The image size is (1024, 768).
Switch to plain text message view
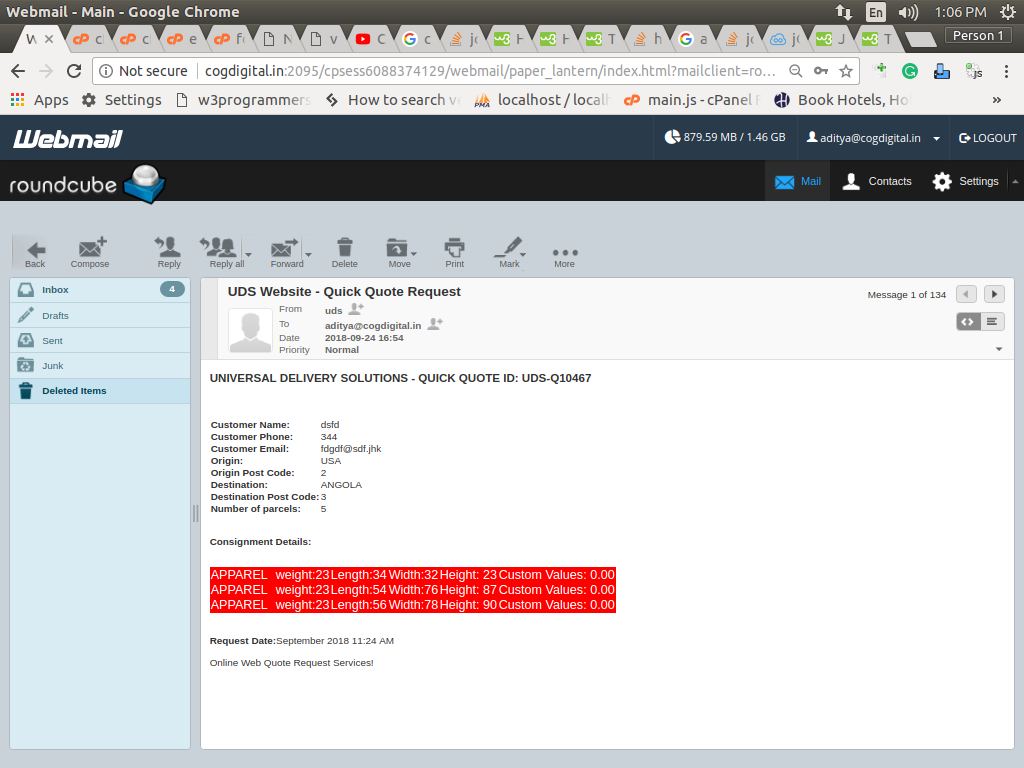click(x=992, y=321)
